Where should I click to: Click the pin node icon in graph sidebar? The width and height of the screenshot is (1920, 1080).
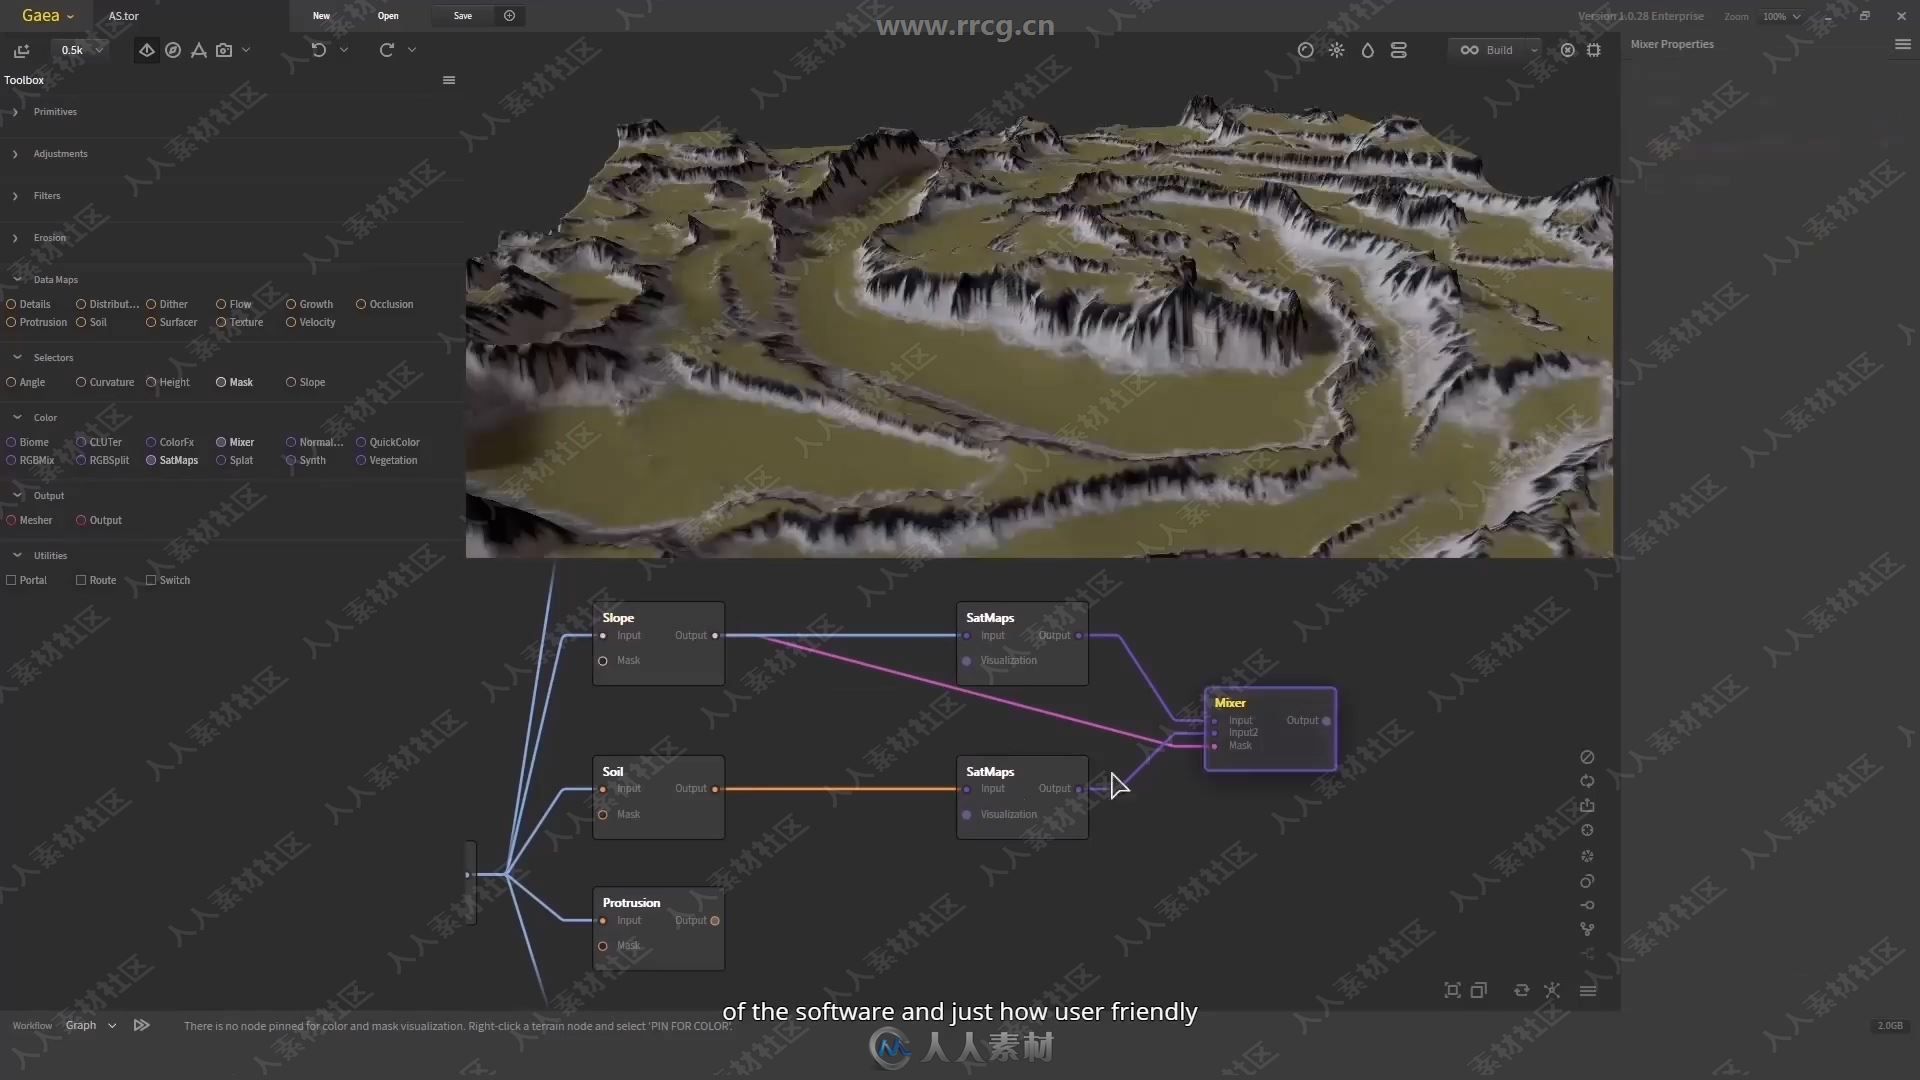(1587, 905)
